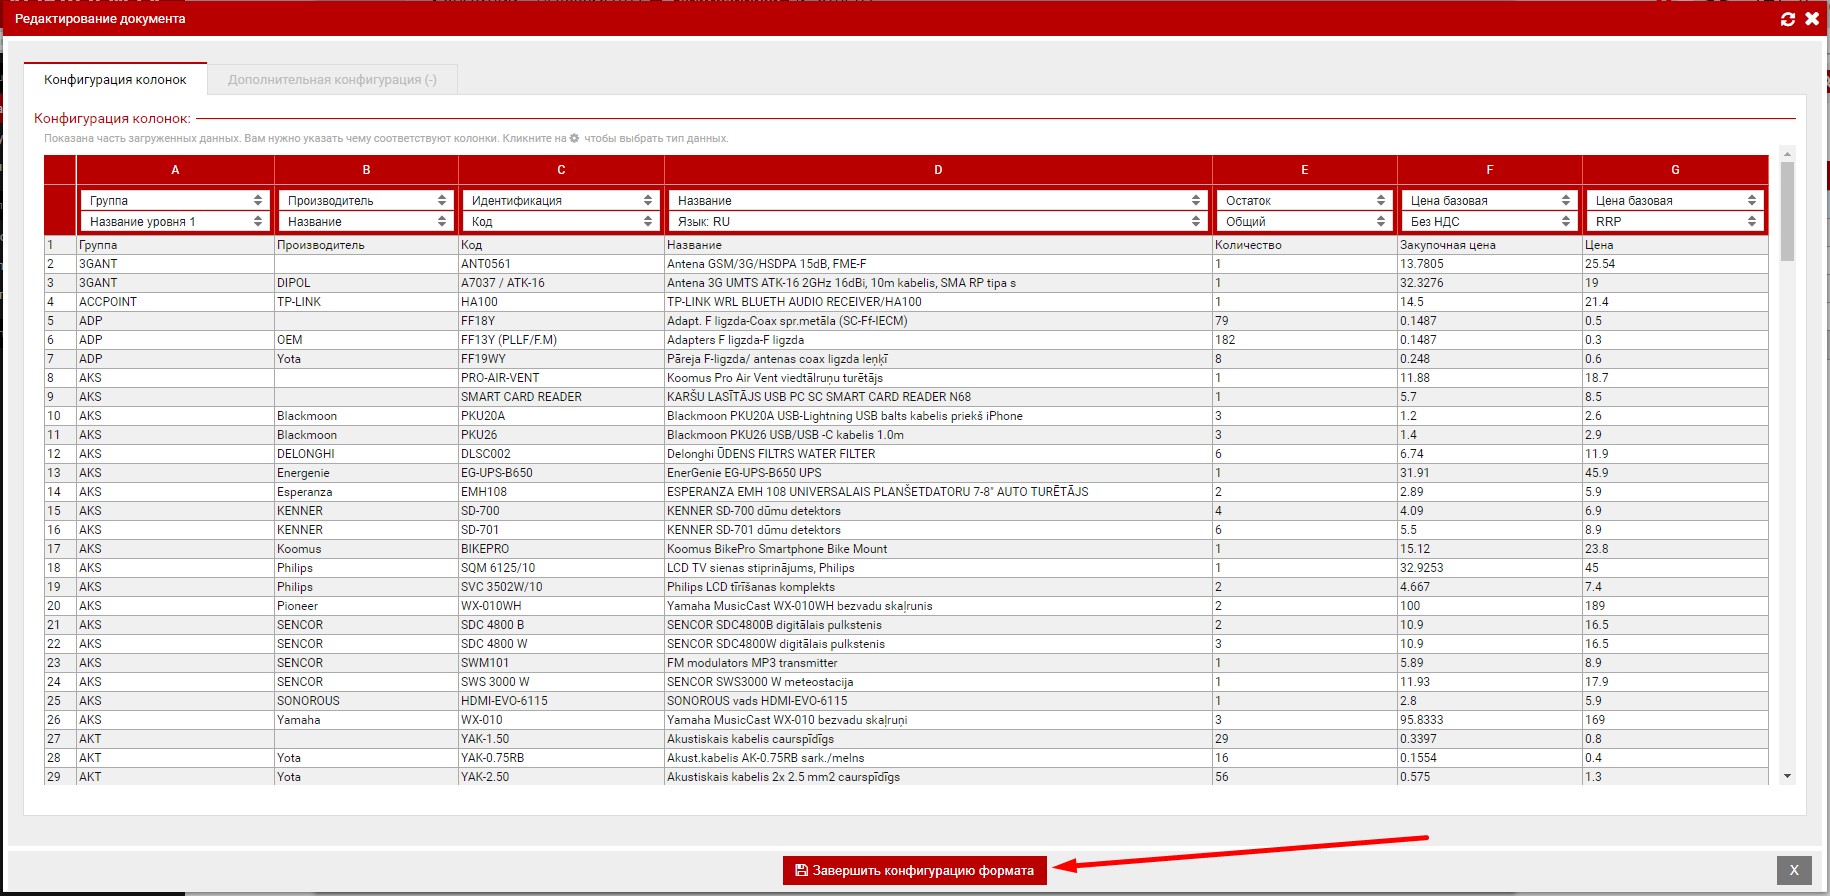Switch to Дополнительная конфигурация tab
Screen dimensions: 1830x896
click(332, 80)
